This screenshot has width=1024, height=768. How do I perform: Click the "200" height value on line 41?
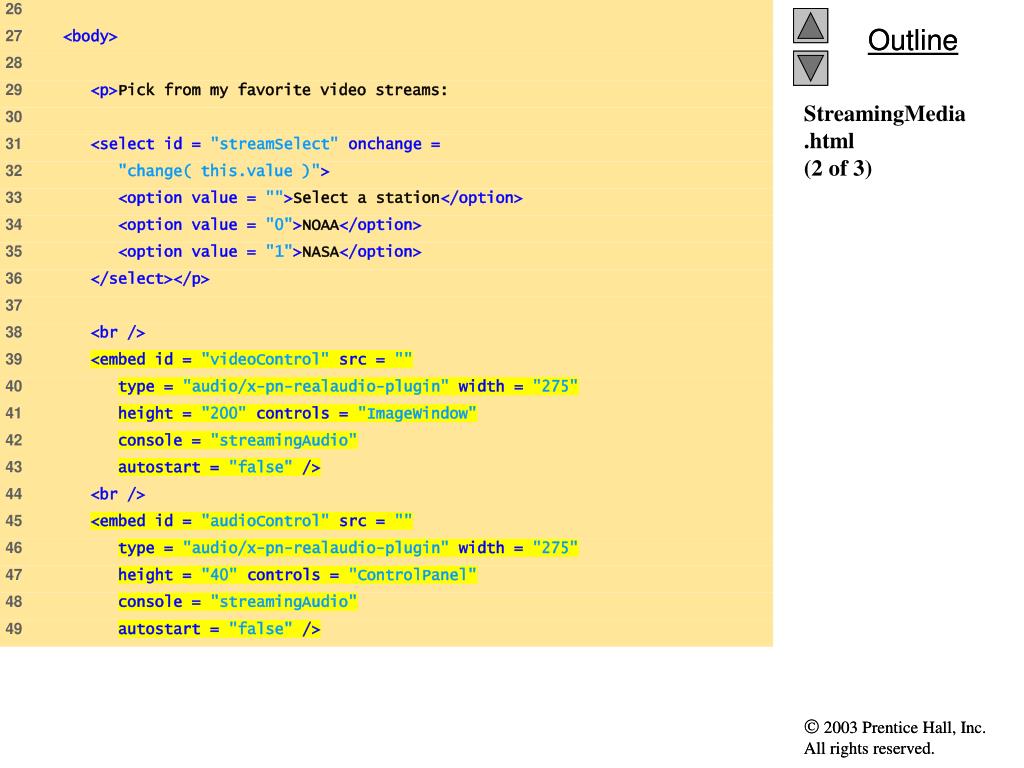(x=223, y=413)
